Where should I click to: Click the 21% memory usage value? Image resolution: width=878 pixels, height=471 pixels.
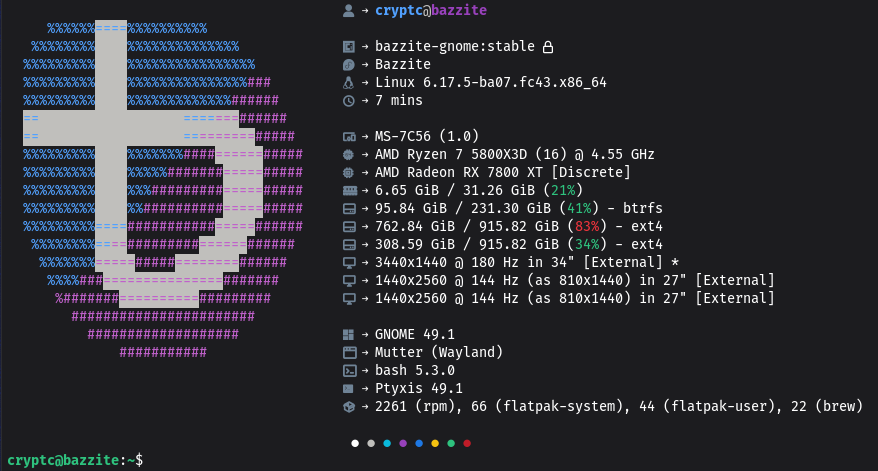point(563,190)
